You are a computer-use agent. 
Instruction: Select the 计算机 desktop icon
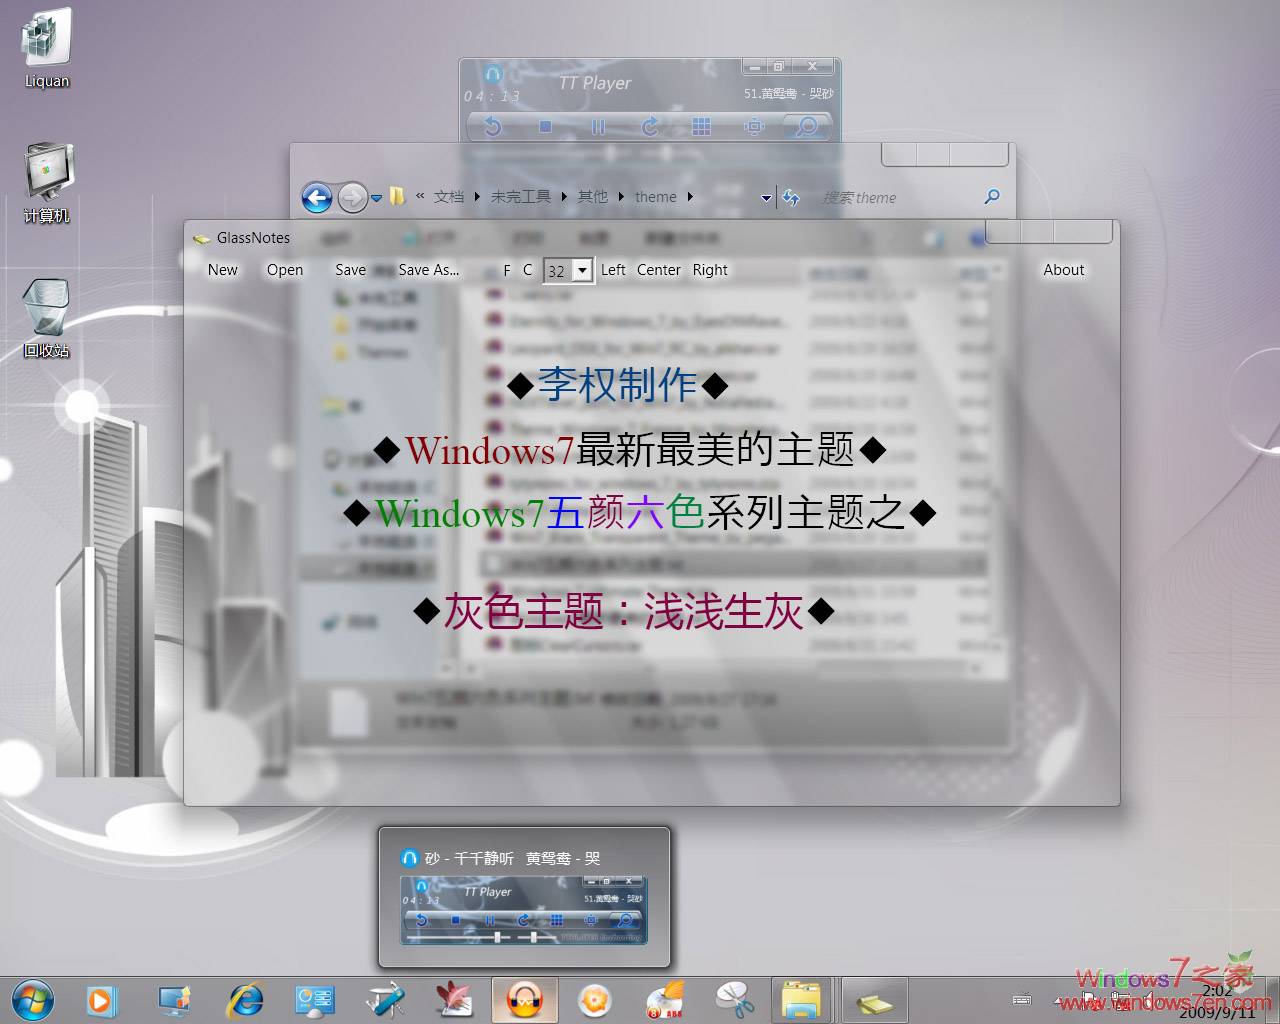47,184
